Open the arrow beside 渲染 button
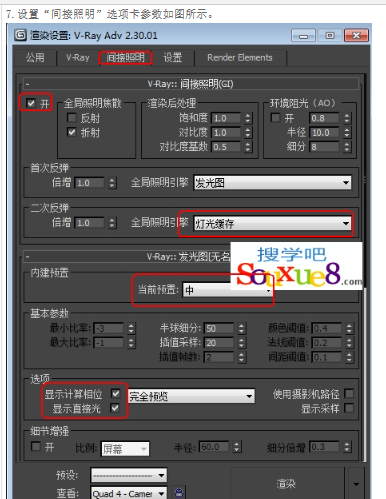The height and width of the screenshot is (499, 386). coord(356,484)
